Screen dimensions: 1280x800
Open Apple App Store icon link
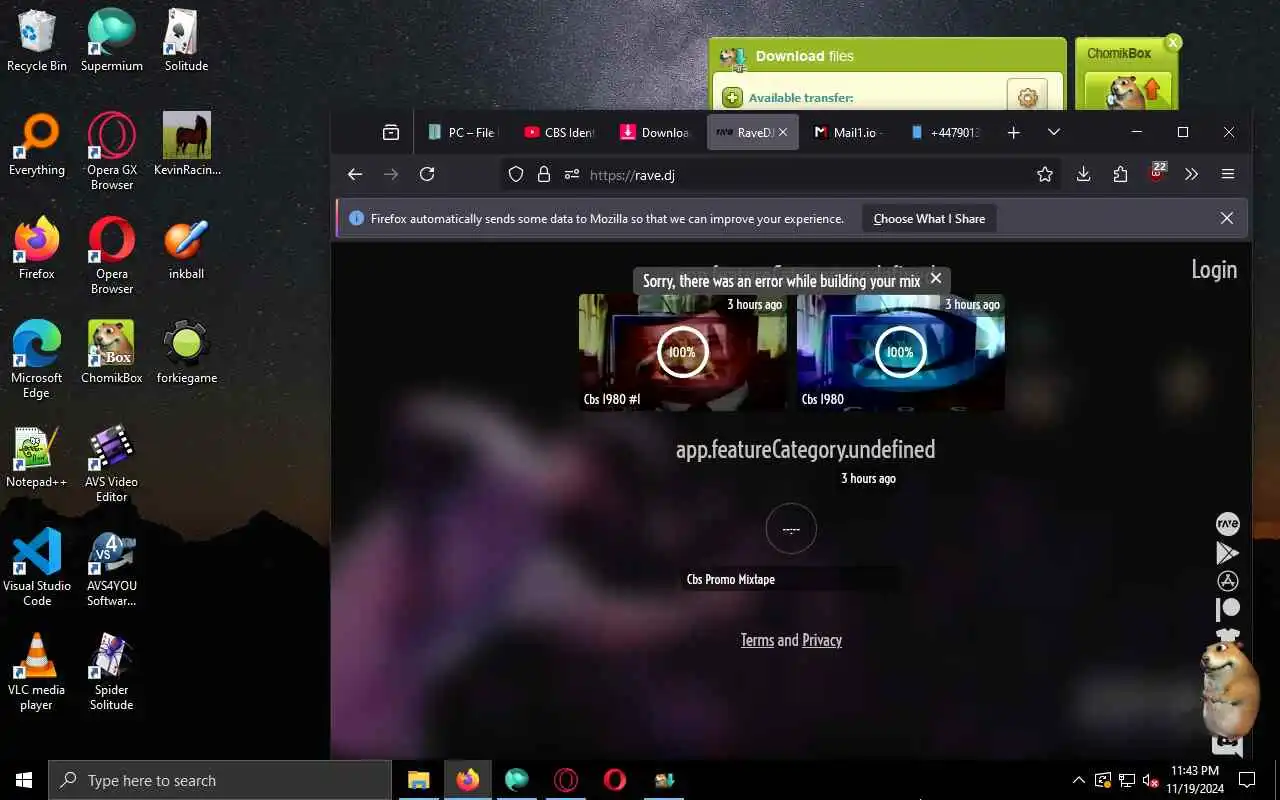tap(1227, 581)
